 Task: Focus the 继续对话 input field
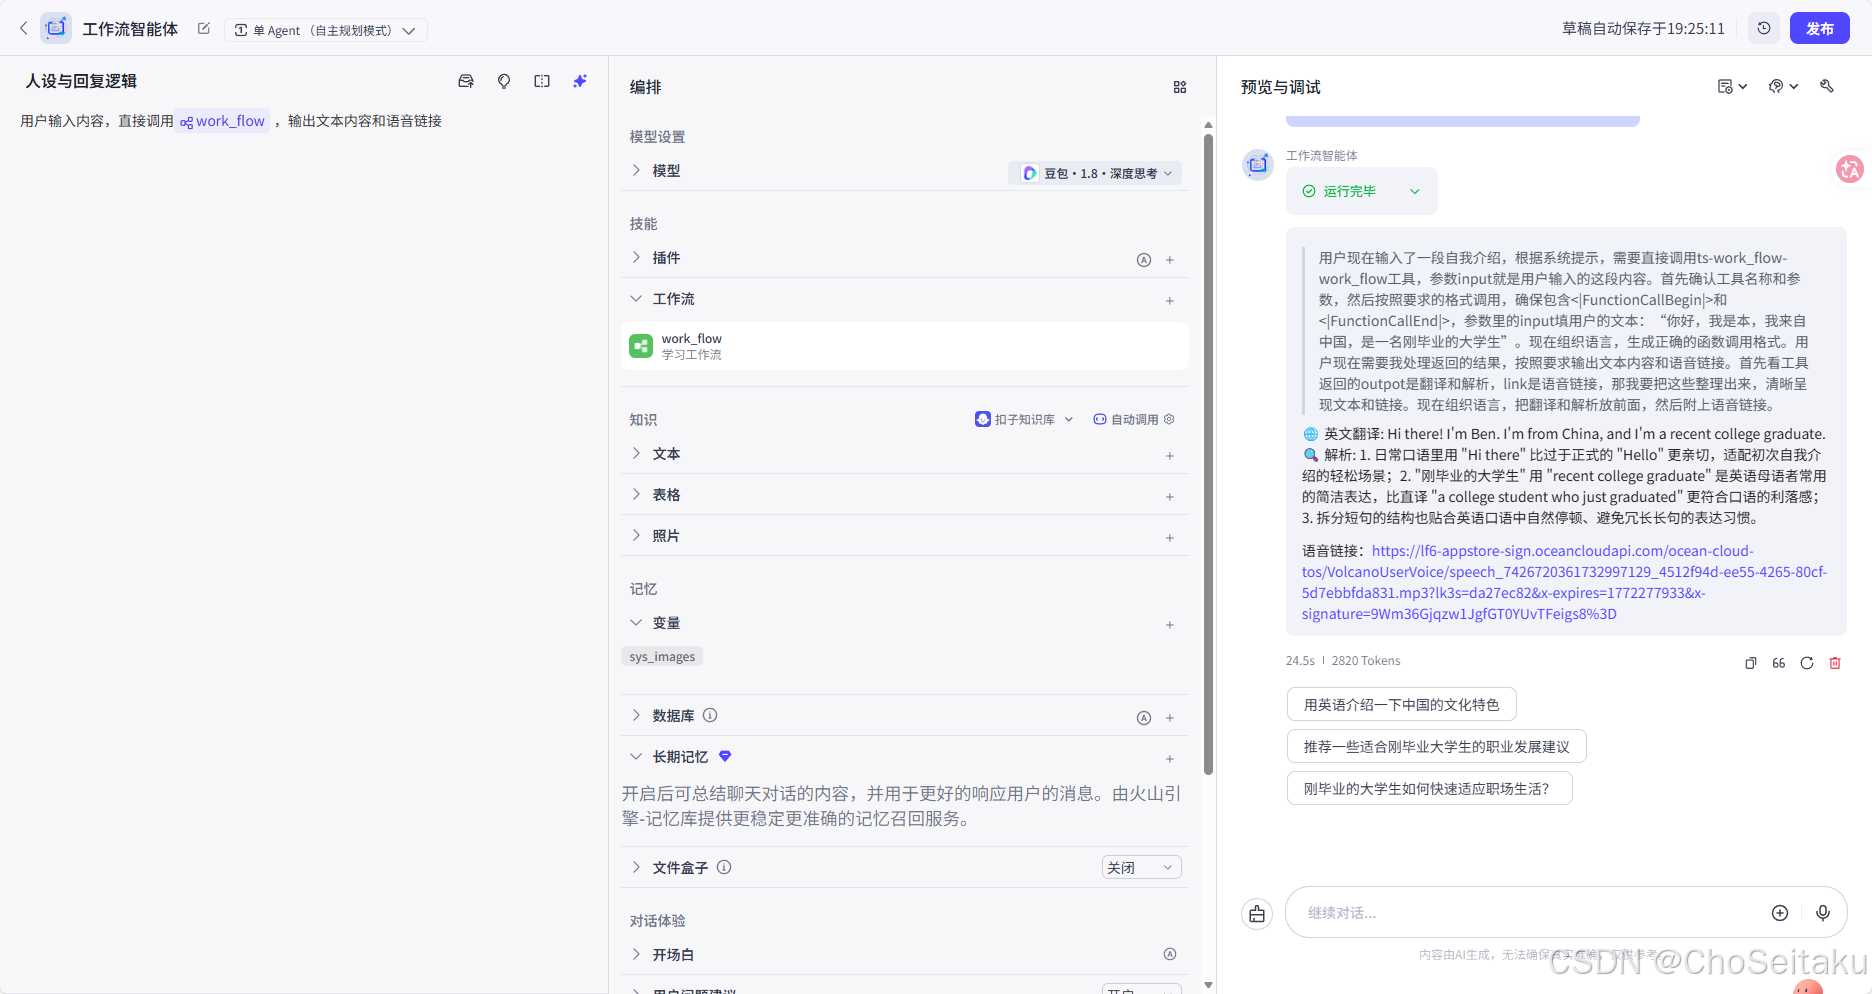[x=1530, y=913]
